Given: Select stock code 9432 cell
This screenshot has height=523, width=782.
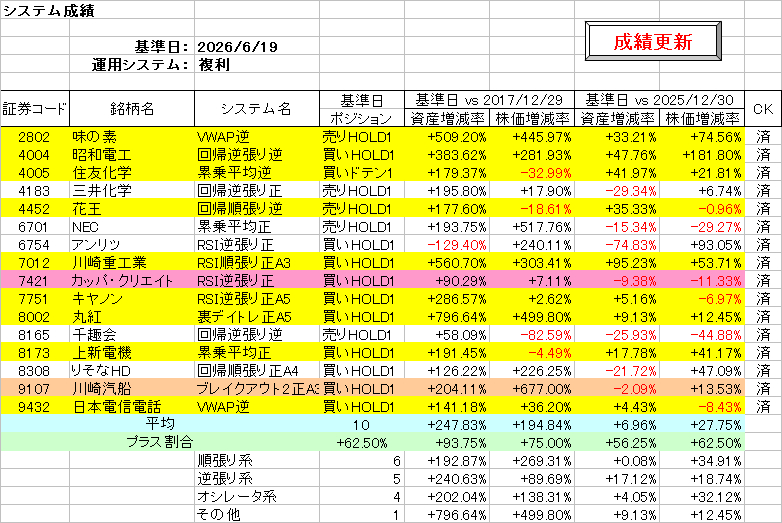Looking at the screenshot, I should tap(35, 406).
